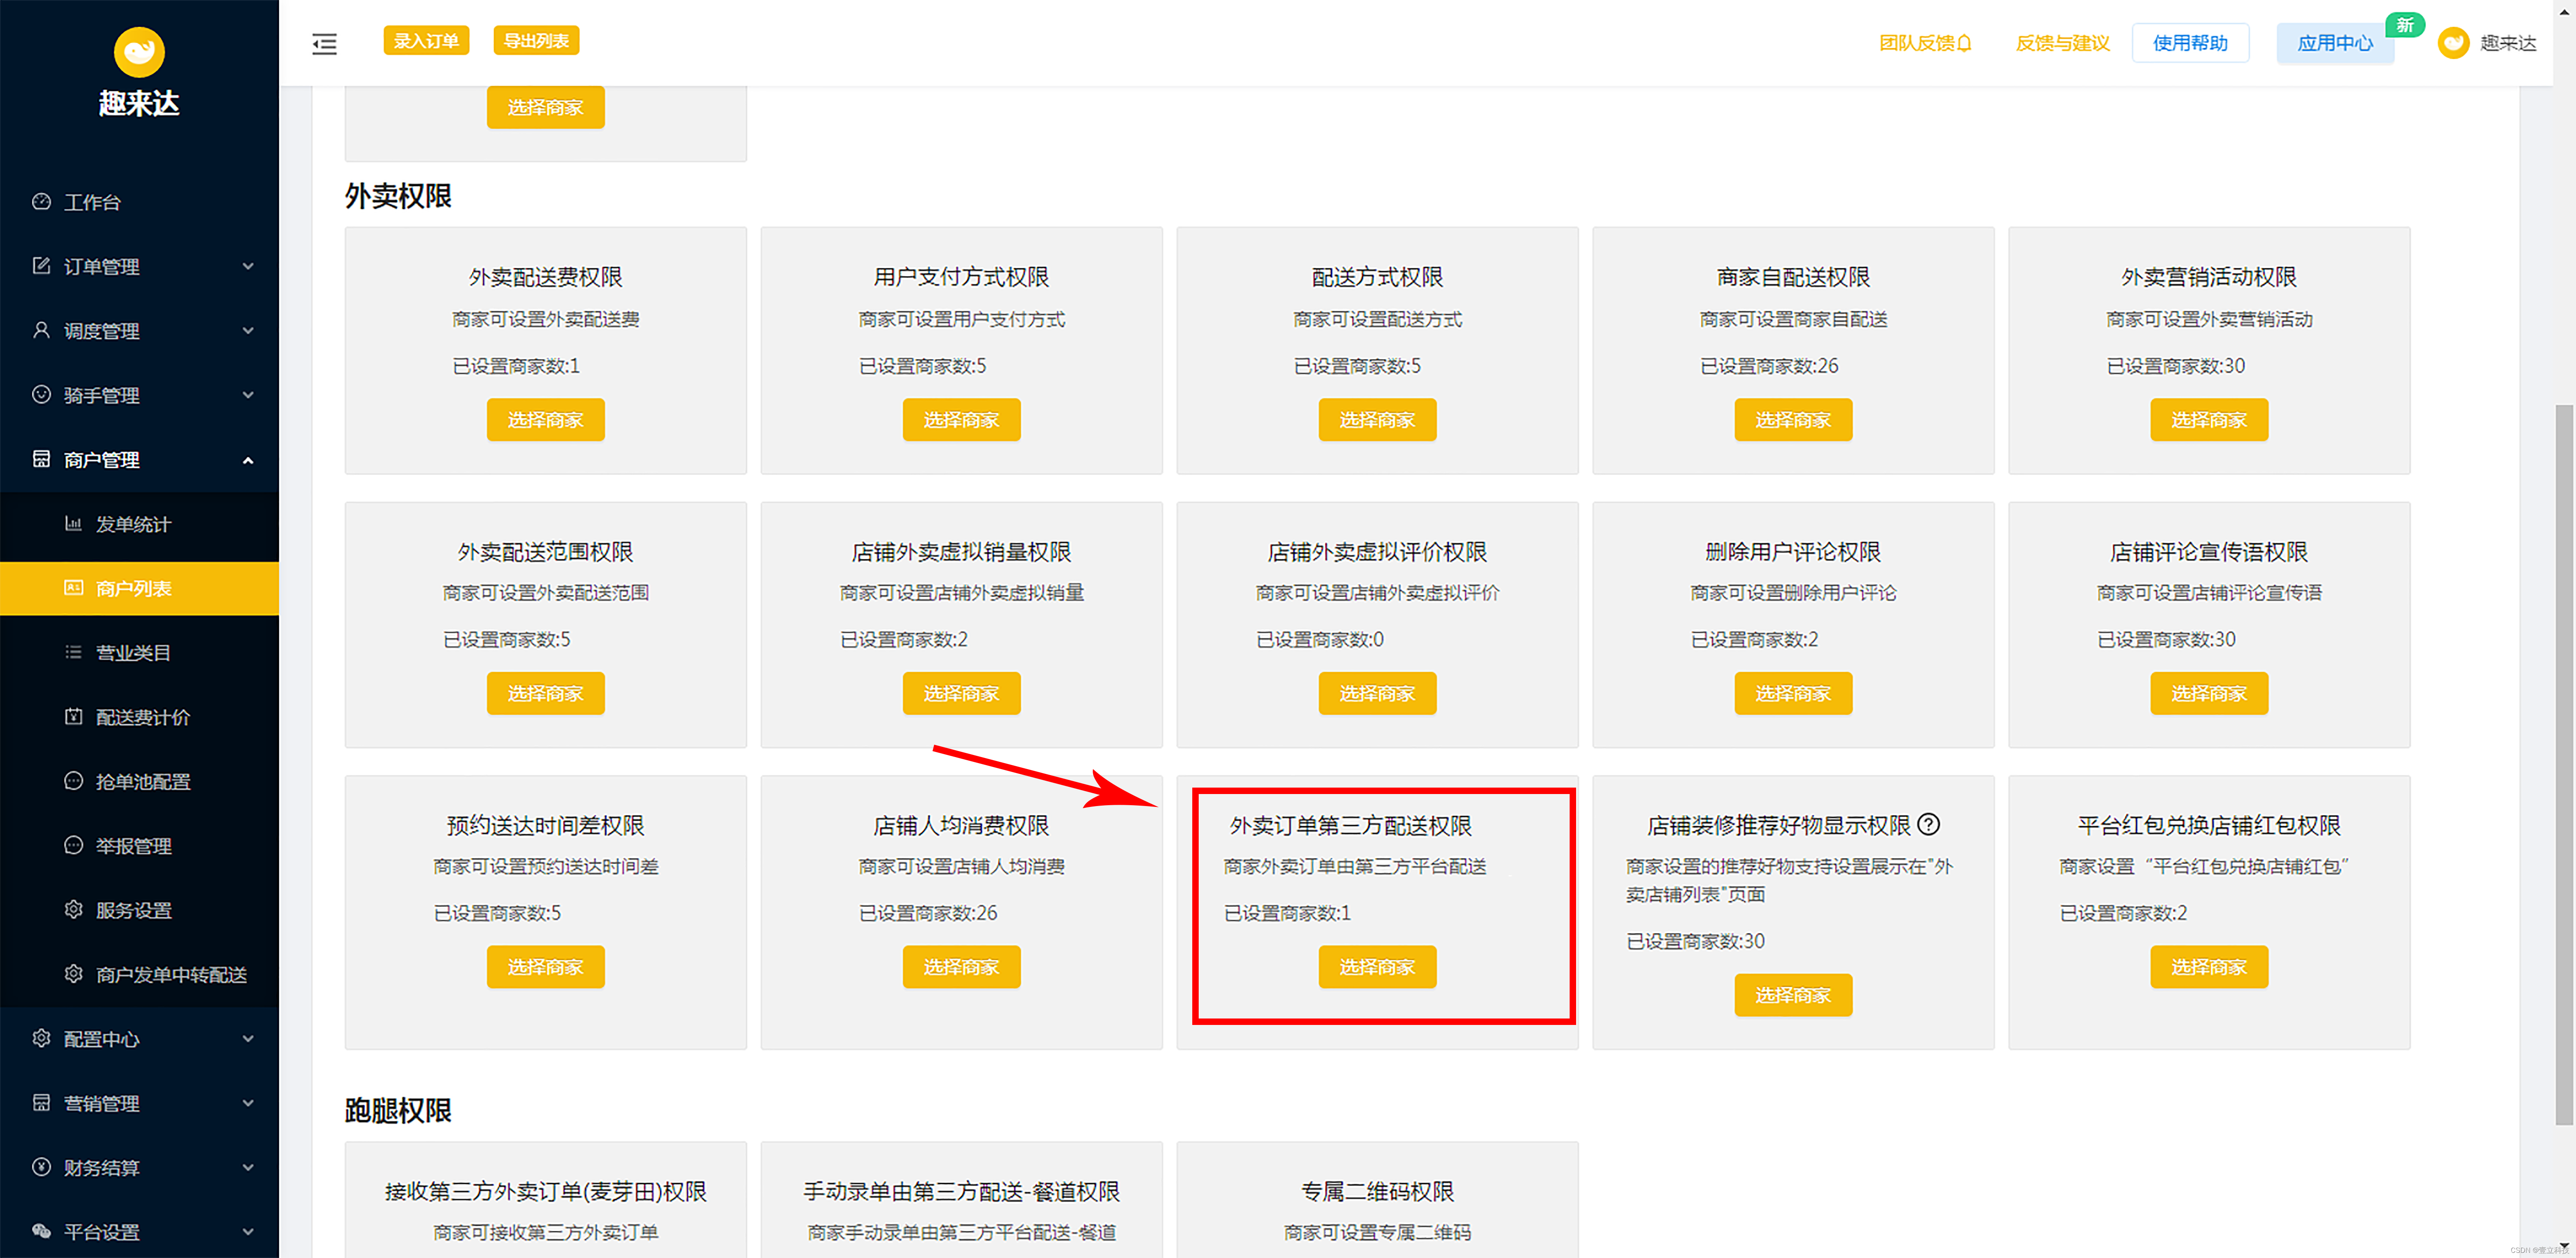Expand the 骑手管理 submenu chevron
This screenshot has height=1258, width=2576.
[x=248, y=395]
